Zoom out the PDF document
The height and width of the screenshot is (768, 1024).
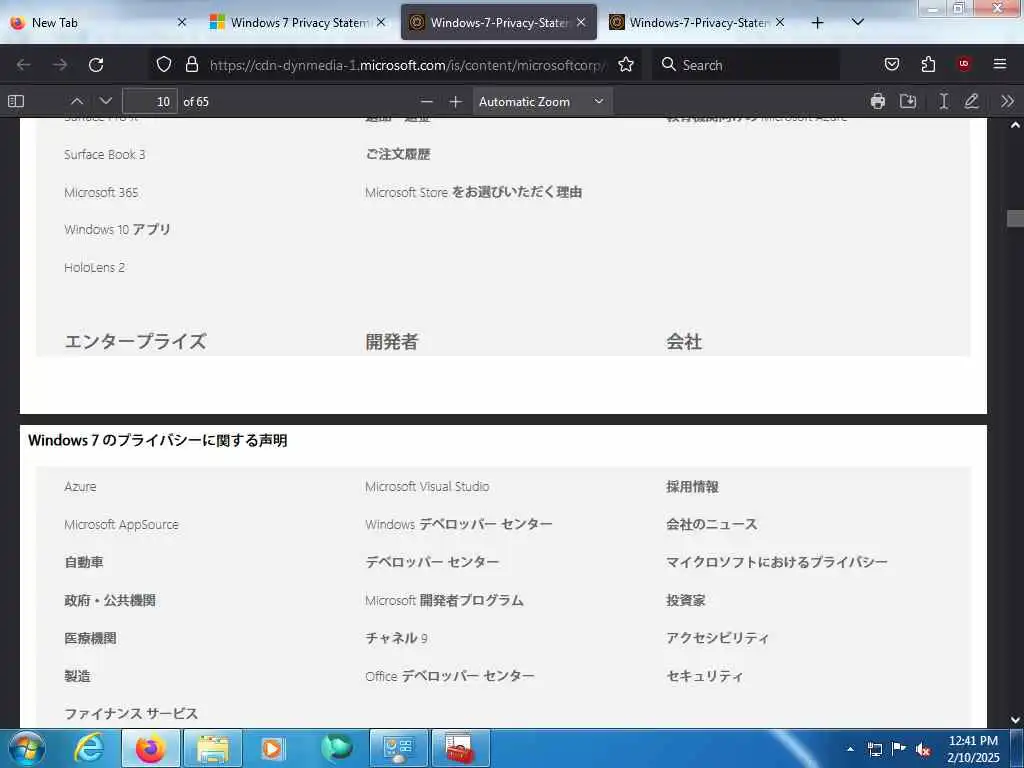click(426, 101)
